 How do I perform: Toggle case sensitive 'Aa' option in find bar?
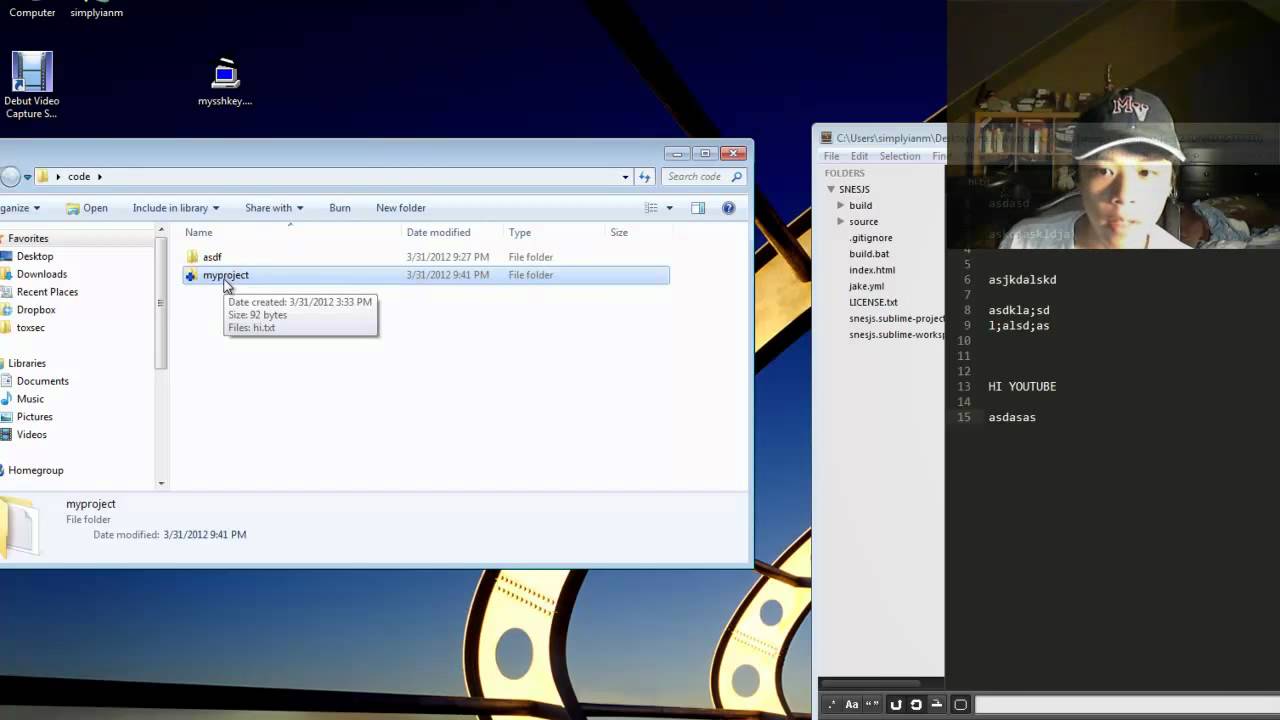point(852,704)
